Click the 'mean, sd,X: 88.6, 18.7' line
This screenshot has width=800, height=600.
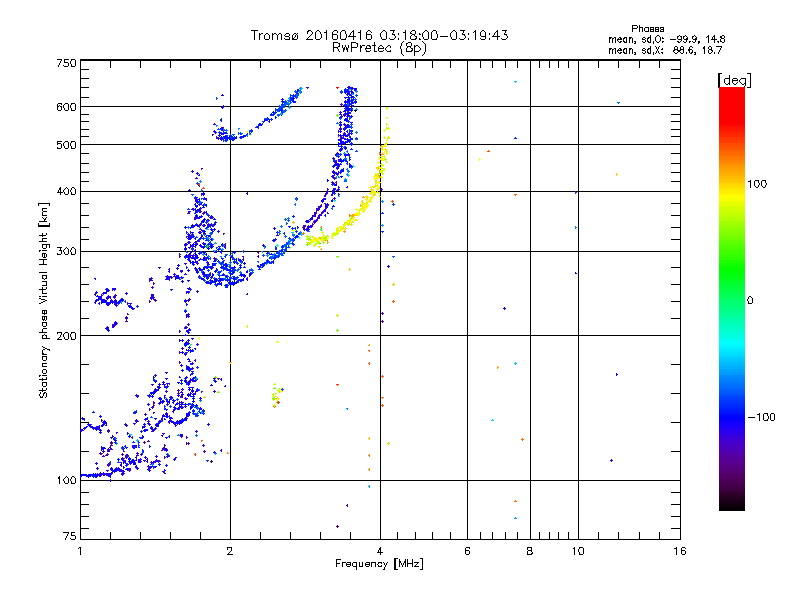665,50
